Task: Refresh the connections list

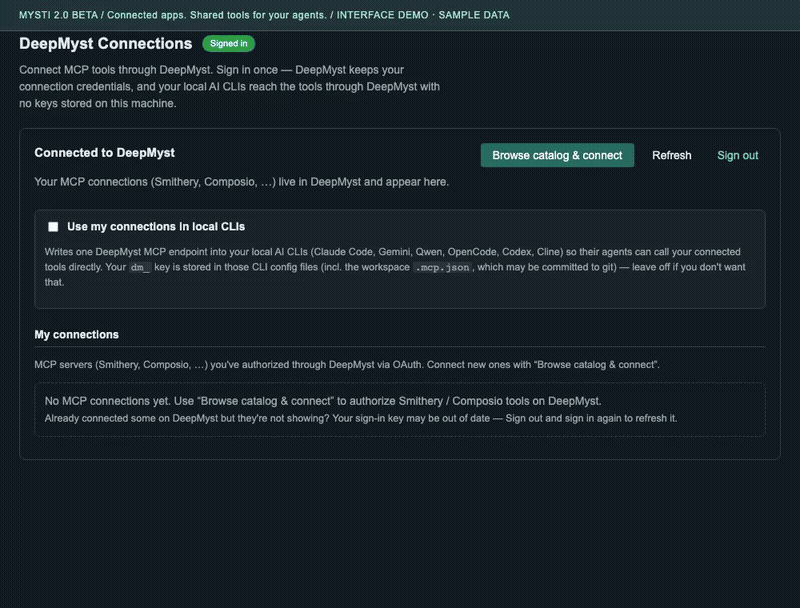Action: pyautogui.click(x=671, y=155)
